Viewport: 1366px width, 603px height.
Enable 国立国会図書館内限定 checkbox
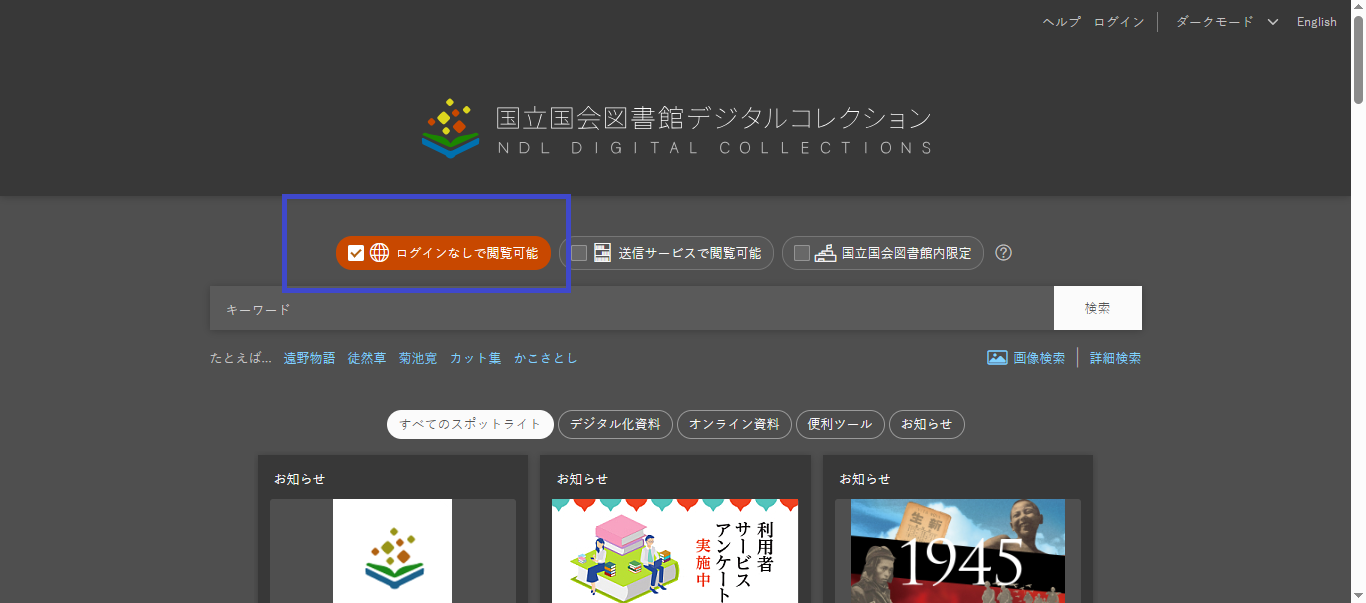801,253
